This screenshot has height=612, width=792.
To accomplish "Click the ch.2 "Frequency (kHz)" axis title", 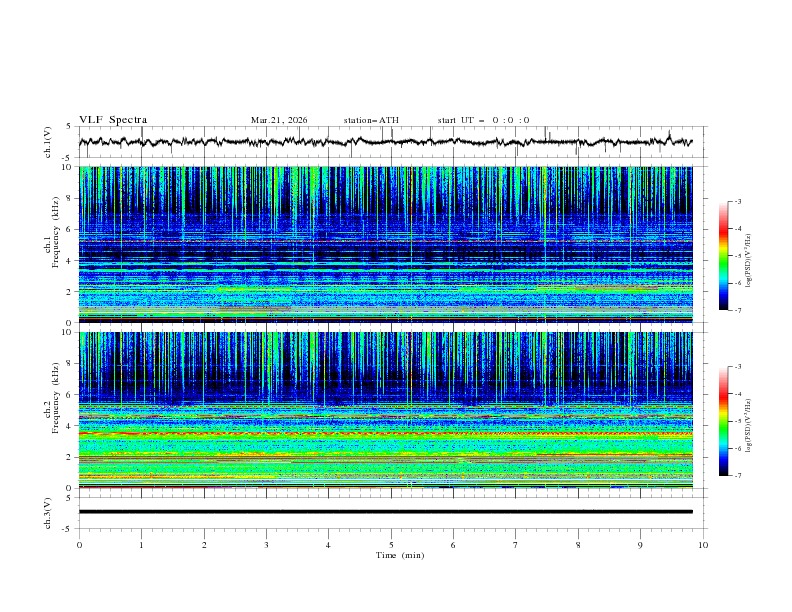I will tap(56, 398).
